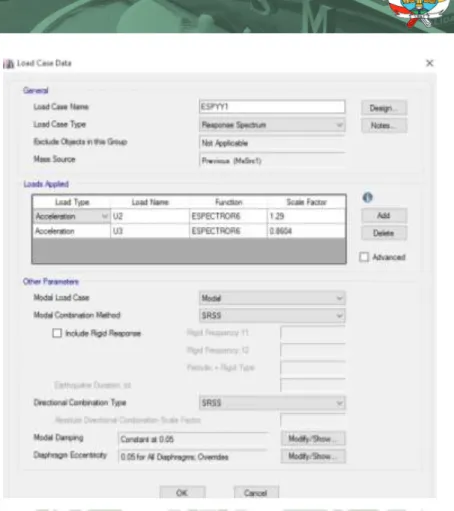Click the ETABS icon in the title bar
454x511 pixels.
point(9,63)
